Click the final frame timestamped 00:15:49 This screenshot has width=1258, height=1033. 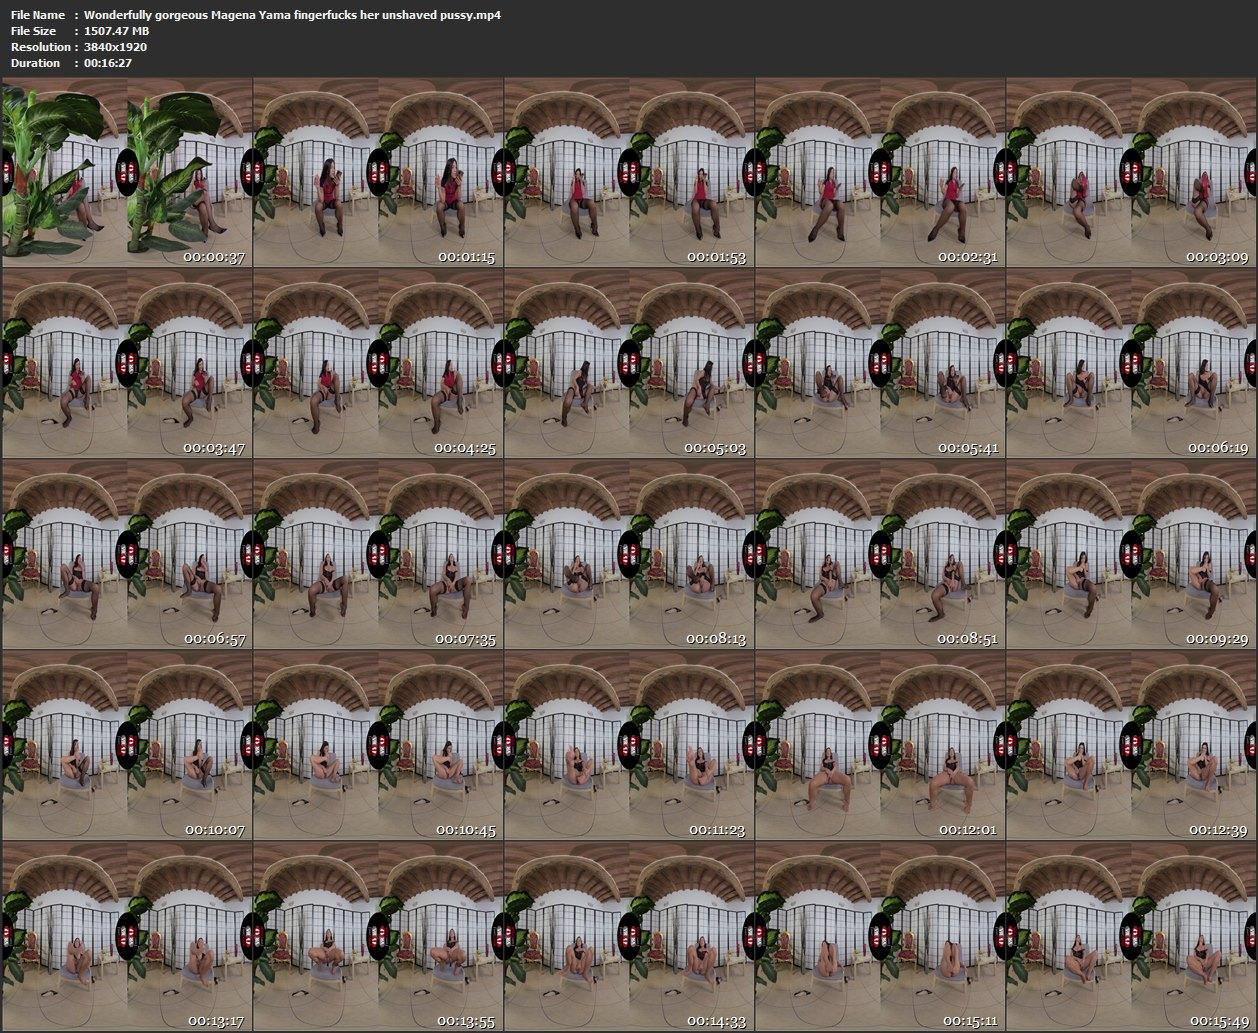tap(1131, 936)
